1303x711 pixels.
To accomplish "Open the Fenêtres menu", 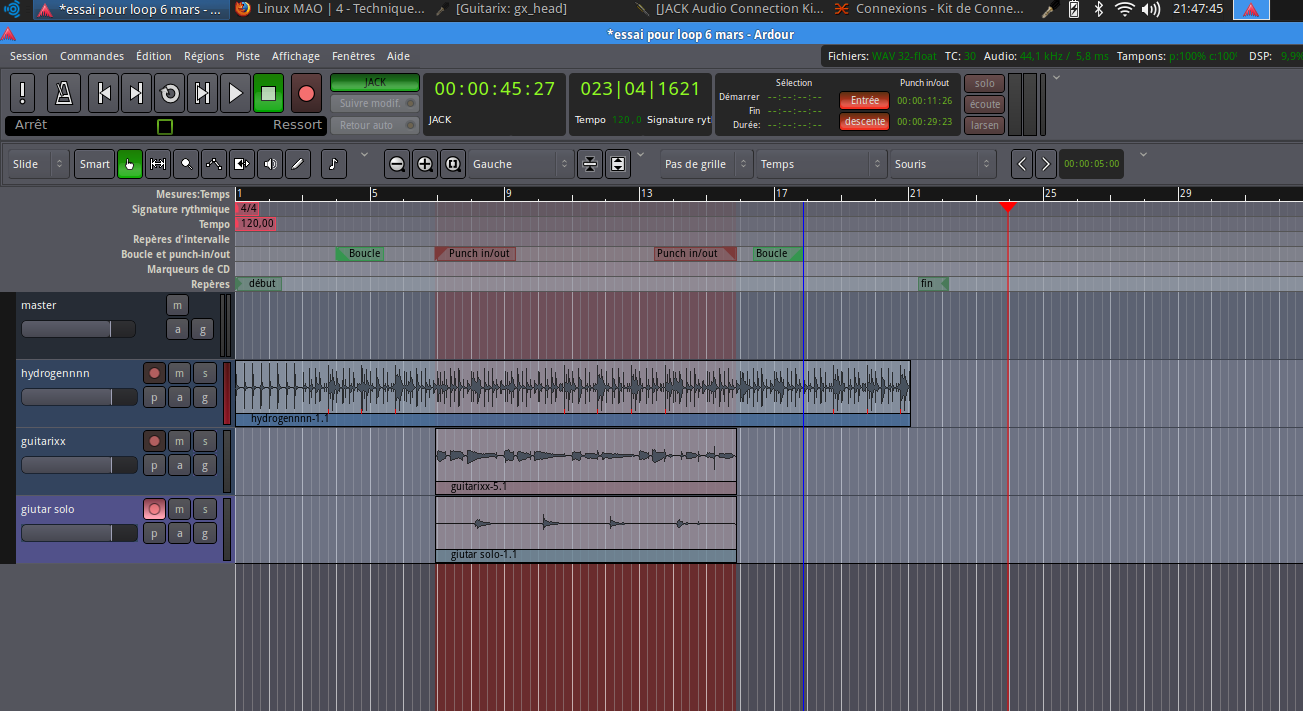I will click(353, 56).
